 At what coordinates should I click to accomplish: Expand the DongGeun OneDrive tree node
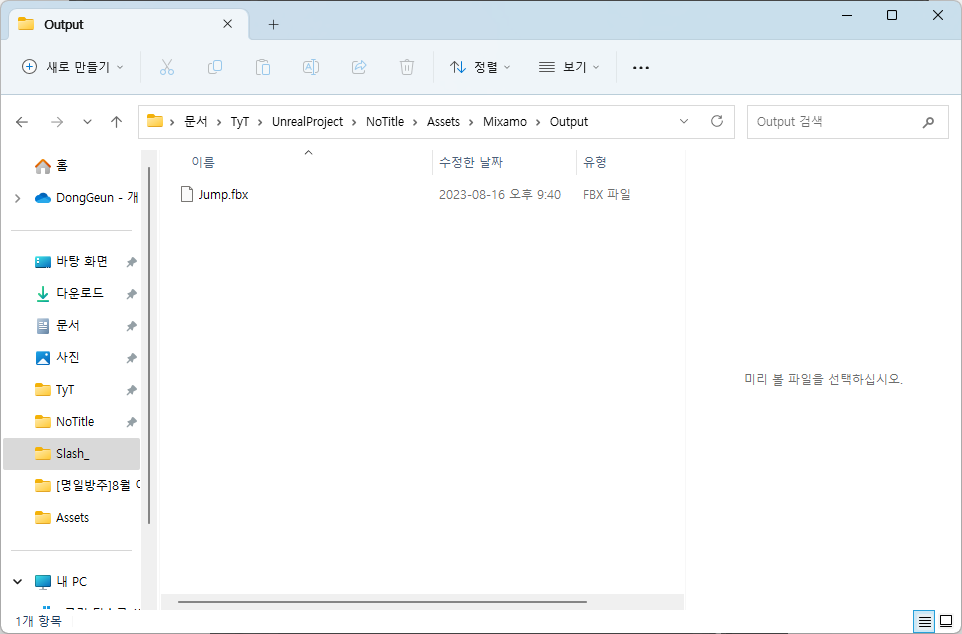click(x=18, y=198)
